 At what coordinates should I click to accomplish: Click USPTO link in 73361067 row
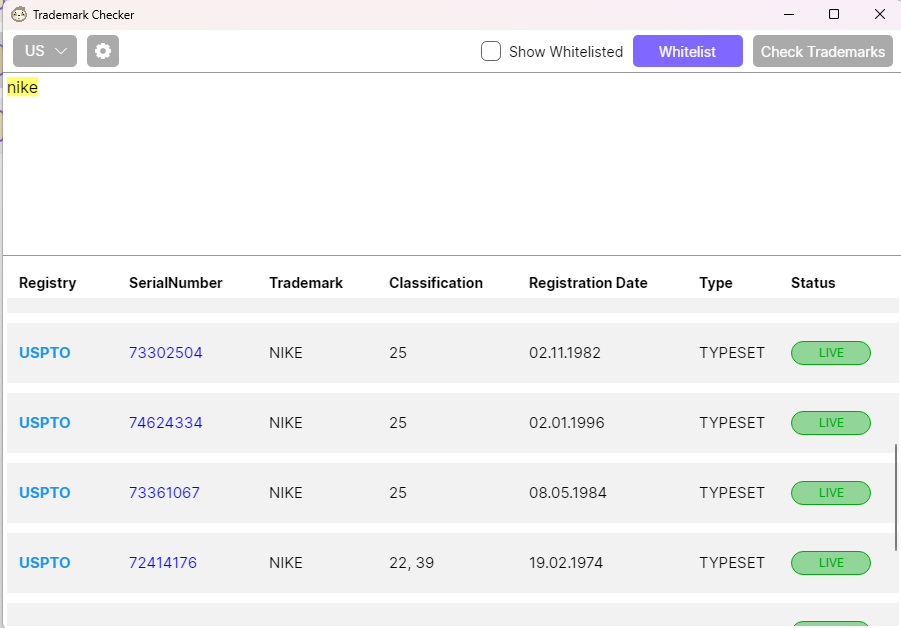tap(45, 493)
